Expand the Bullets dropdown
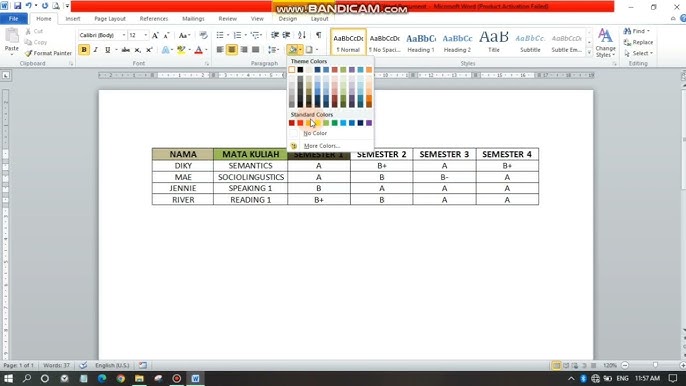686x386 pixels. click(x=228, y=35)
